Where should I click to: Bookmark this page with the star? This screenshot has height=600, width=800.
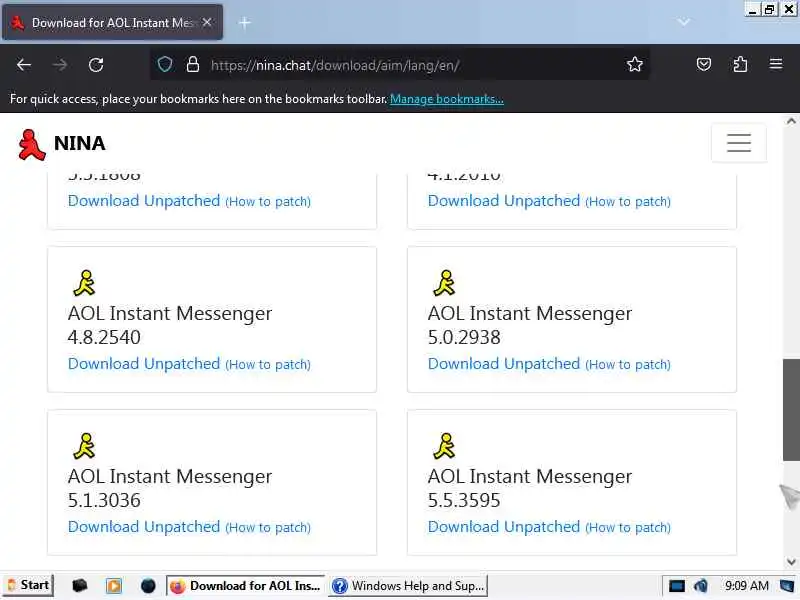click(x=635, y=65)
